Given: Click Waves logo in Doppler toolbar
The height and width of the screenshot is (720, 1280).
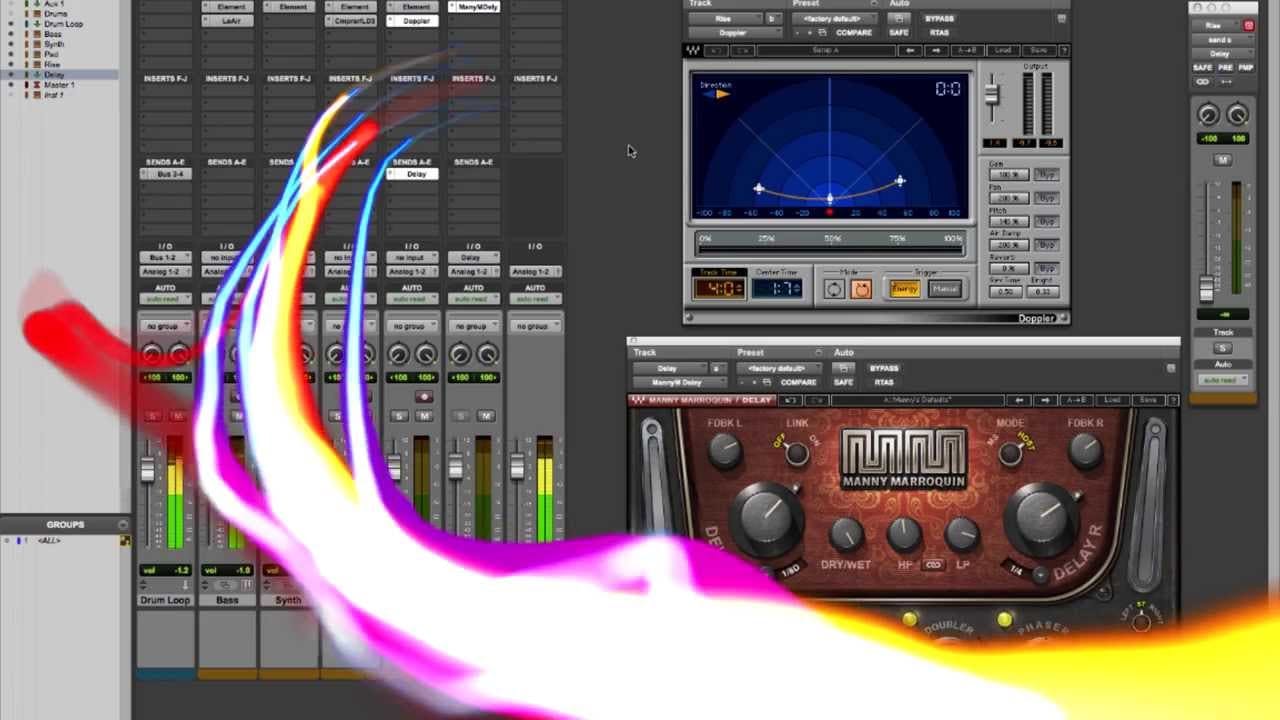Looking at the screenshot, I should click(693, 50).
